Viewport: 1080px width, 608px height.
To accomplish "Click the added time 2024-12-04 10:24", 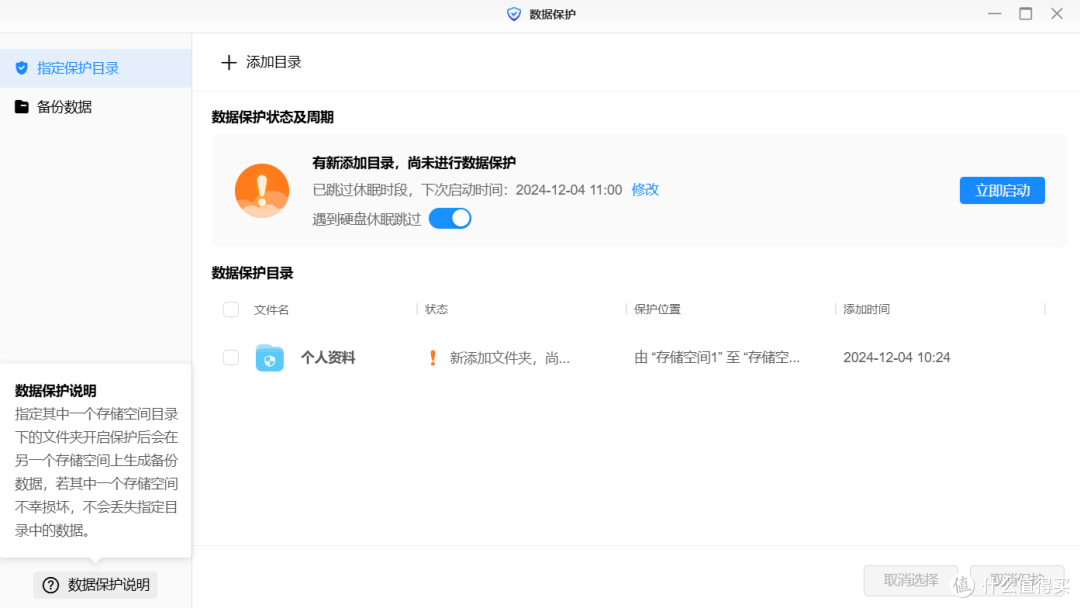I will (x=897, y=357).
